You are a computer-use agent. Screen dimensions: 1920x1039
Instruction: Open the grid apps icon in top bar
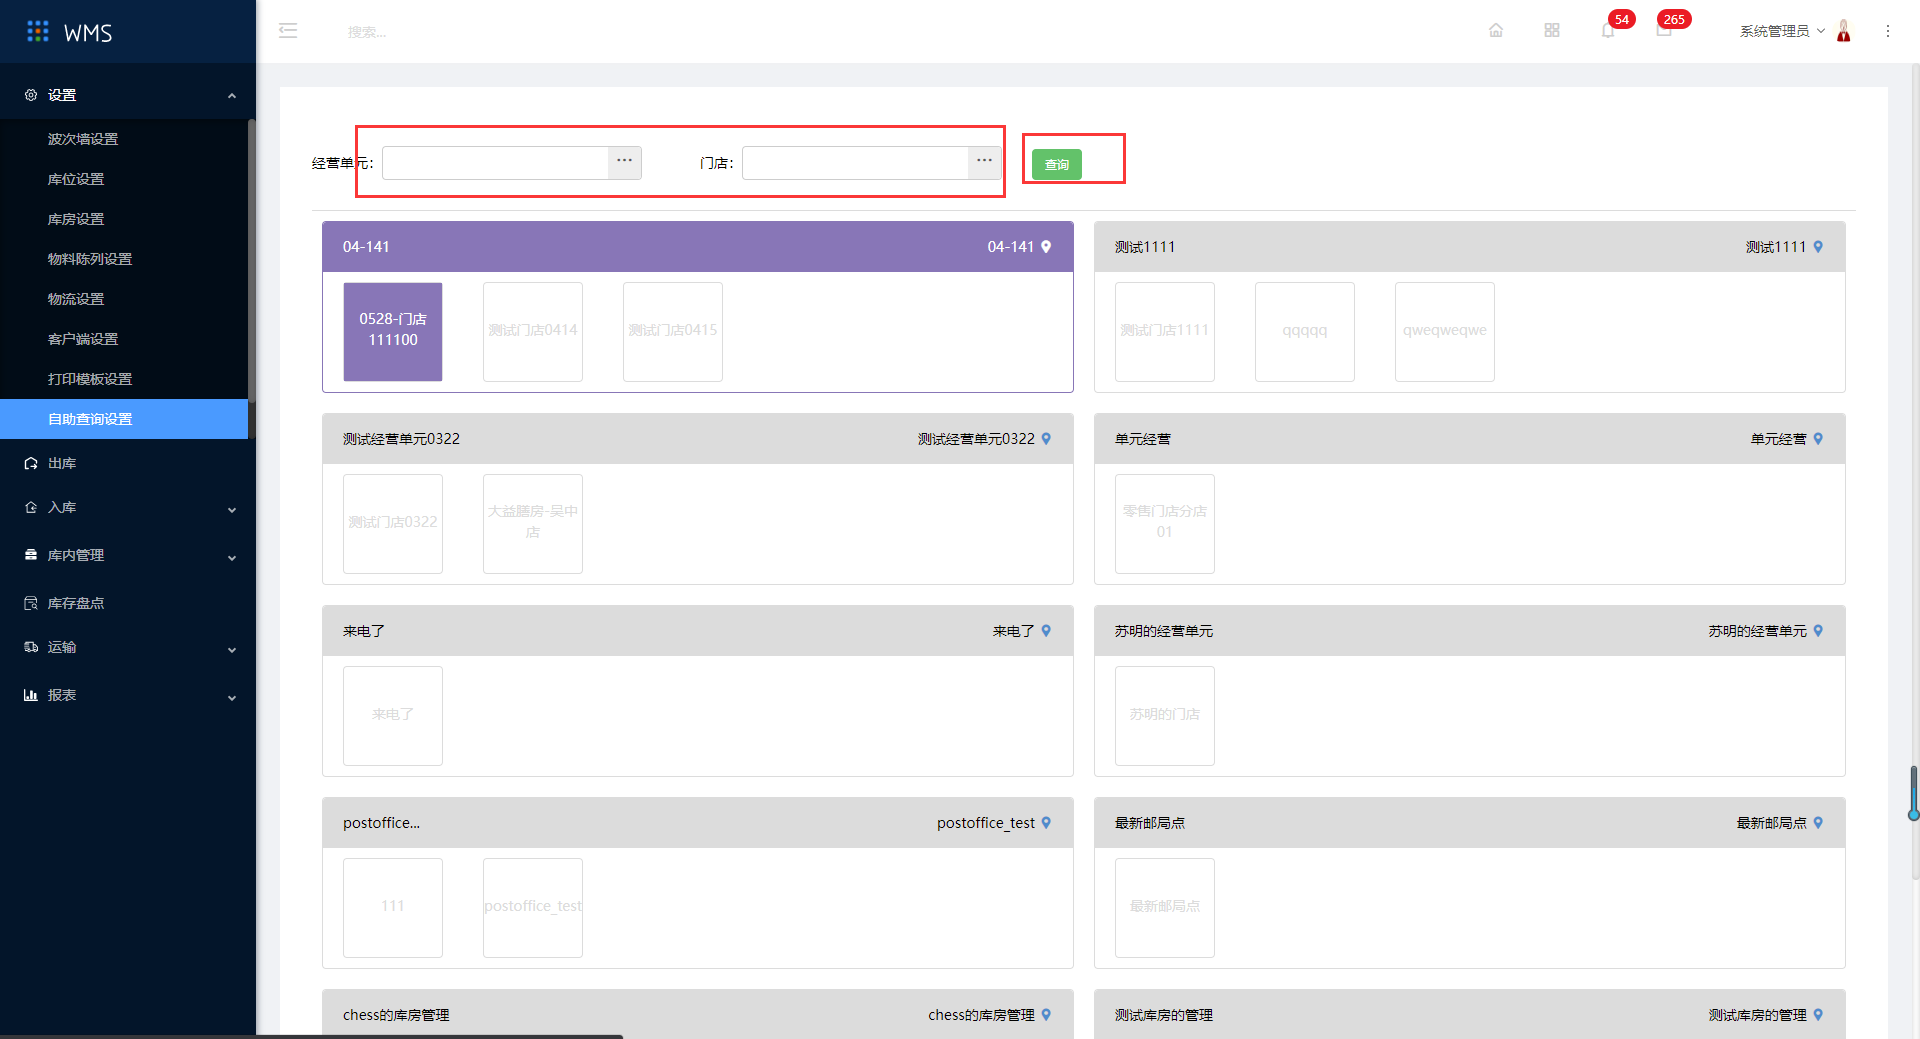click(1552, 30)
